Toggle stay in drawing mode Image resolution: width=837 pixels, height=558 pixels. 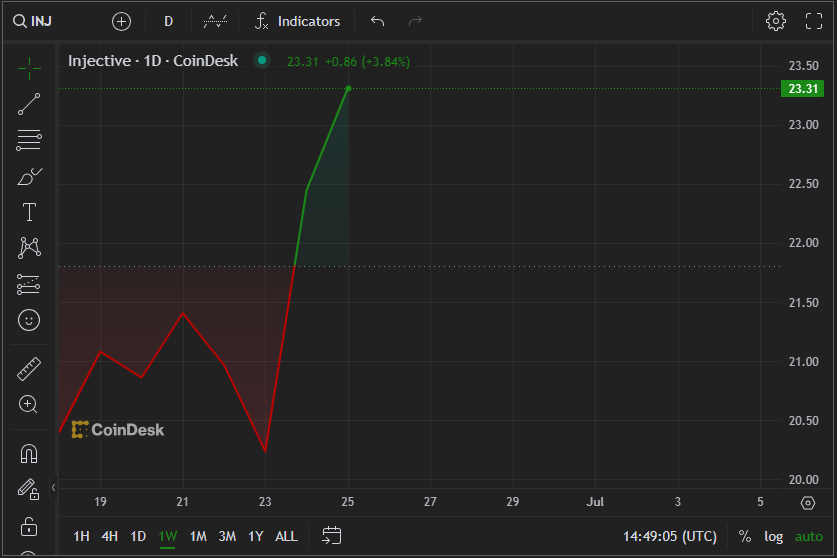tap(29, 489)
